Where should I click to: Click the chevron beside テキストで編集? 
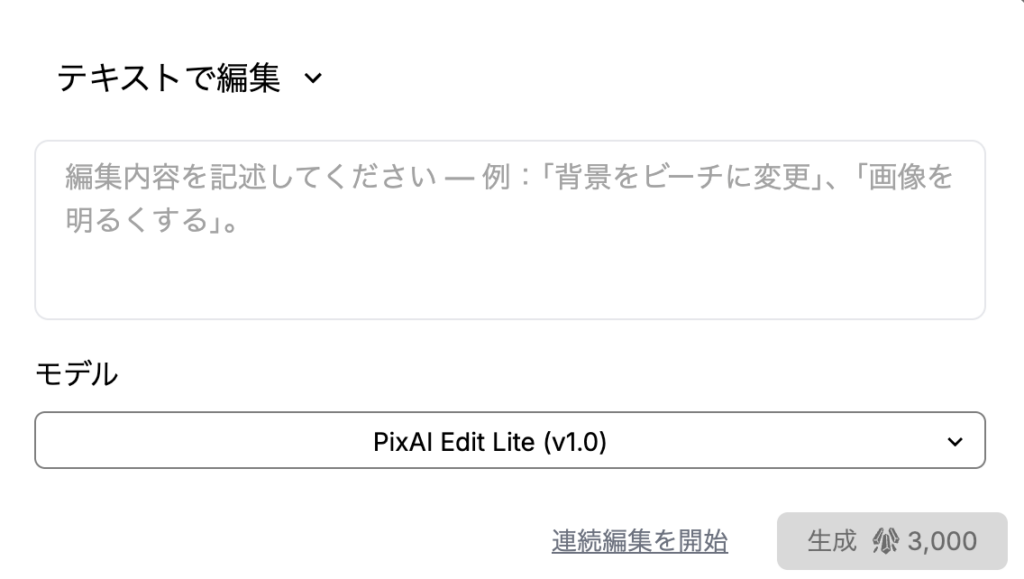[313, 79]
